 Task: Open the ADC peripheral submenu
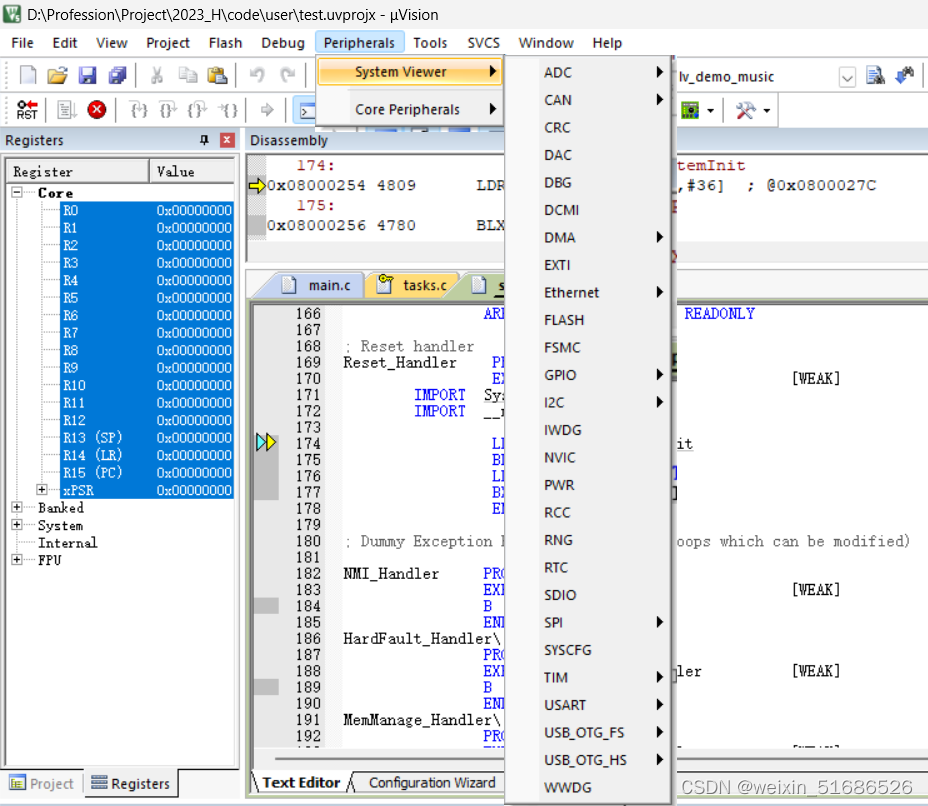pyautogui.click(x=588, y=72)
